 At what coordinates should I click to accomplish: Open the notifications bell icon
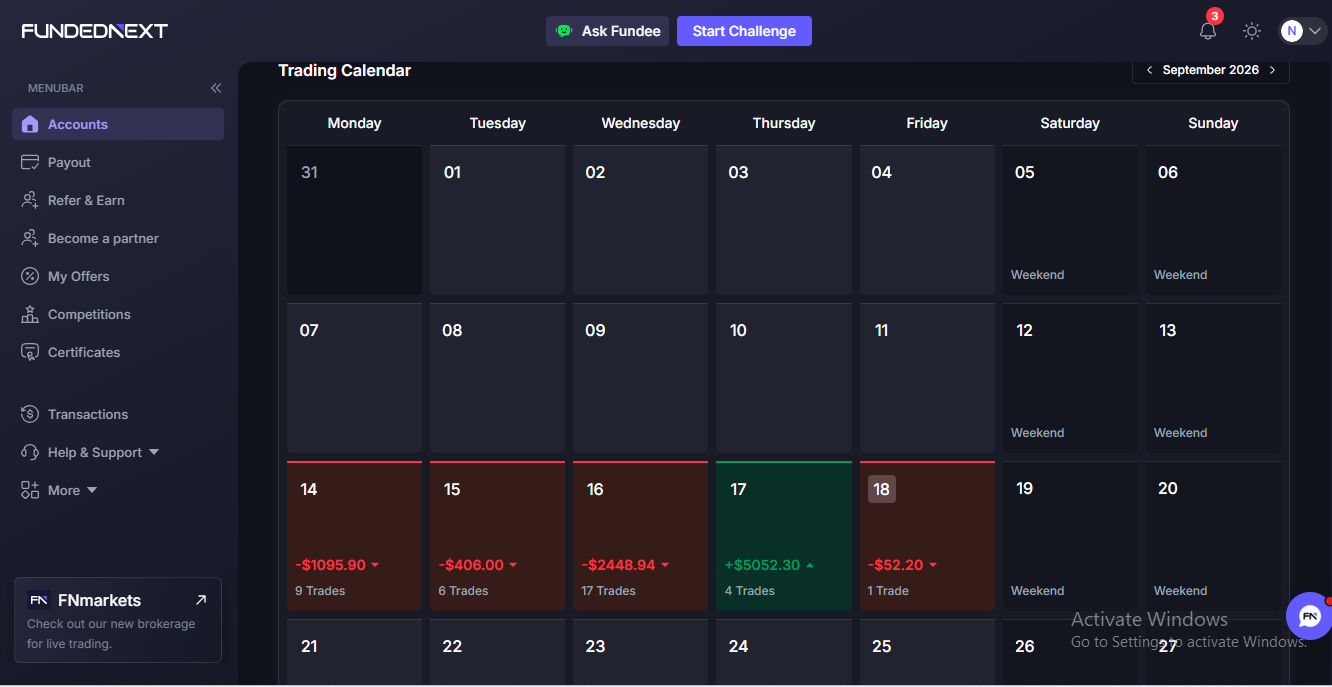click(1207, 31)
